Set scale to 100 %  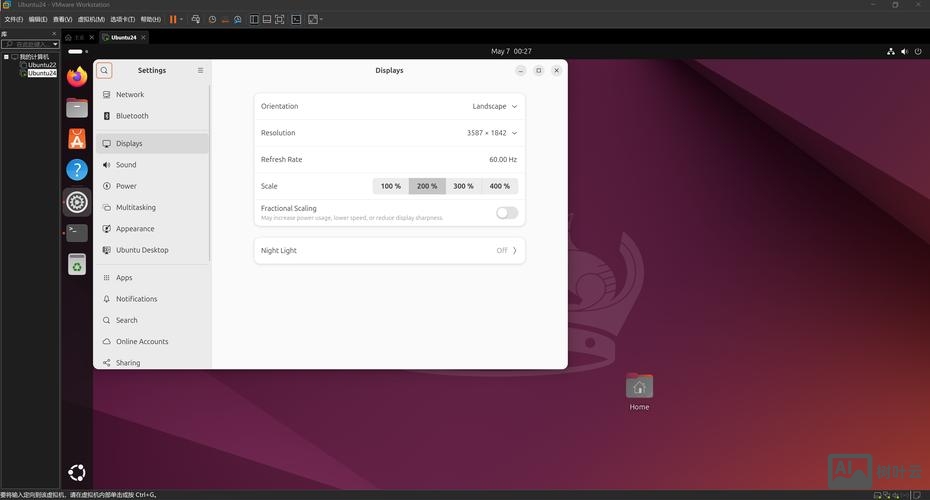click(391, 186)
